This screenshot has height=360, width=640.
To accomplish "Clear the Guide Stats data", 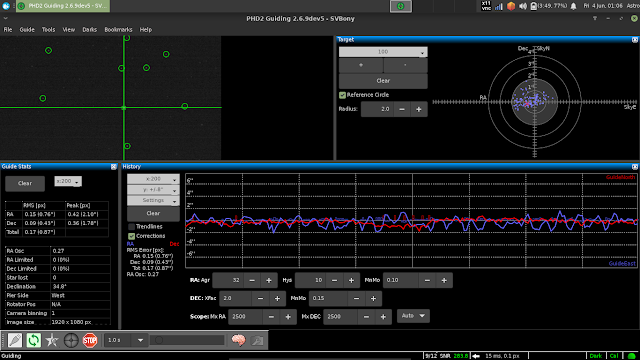I will pyautogui.click(x=25, y=183).
